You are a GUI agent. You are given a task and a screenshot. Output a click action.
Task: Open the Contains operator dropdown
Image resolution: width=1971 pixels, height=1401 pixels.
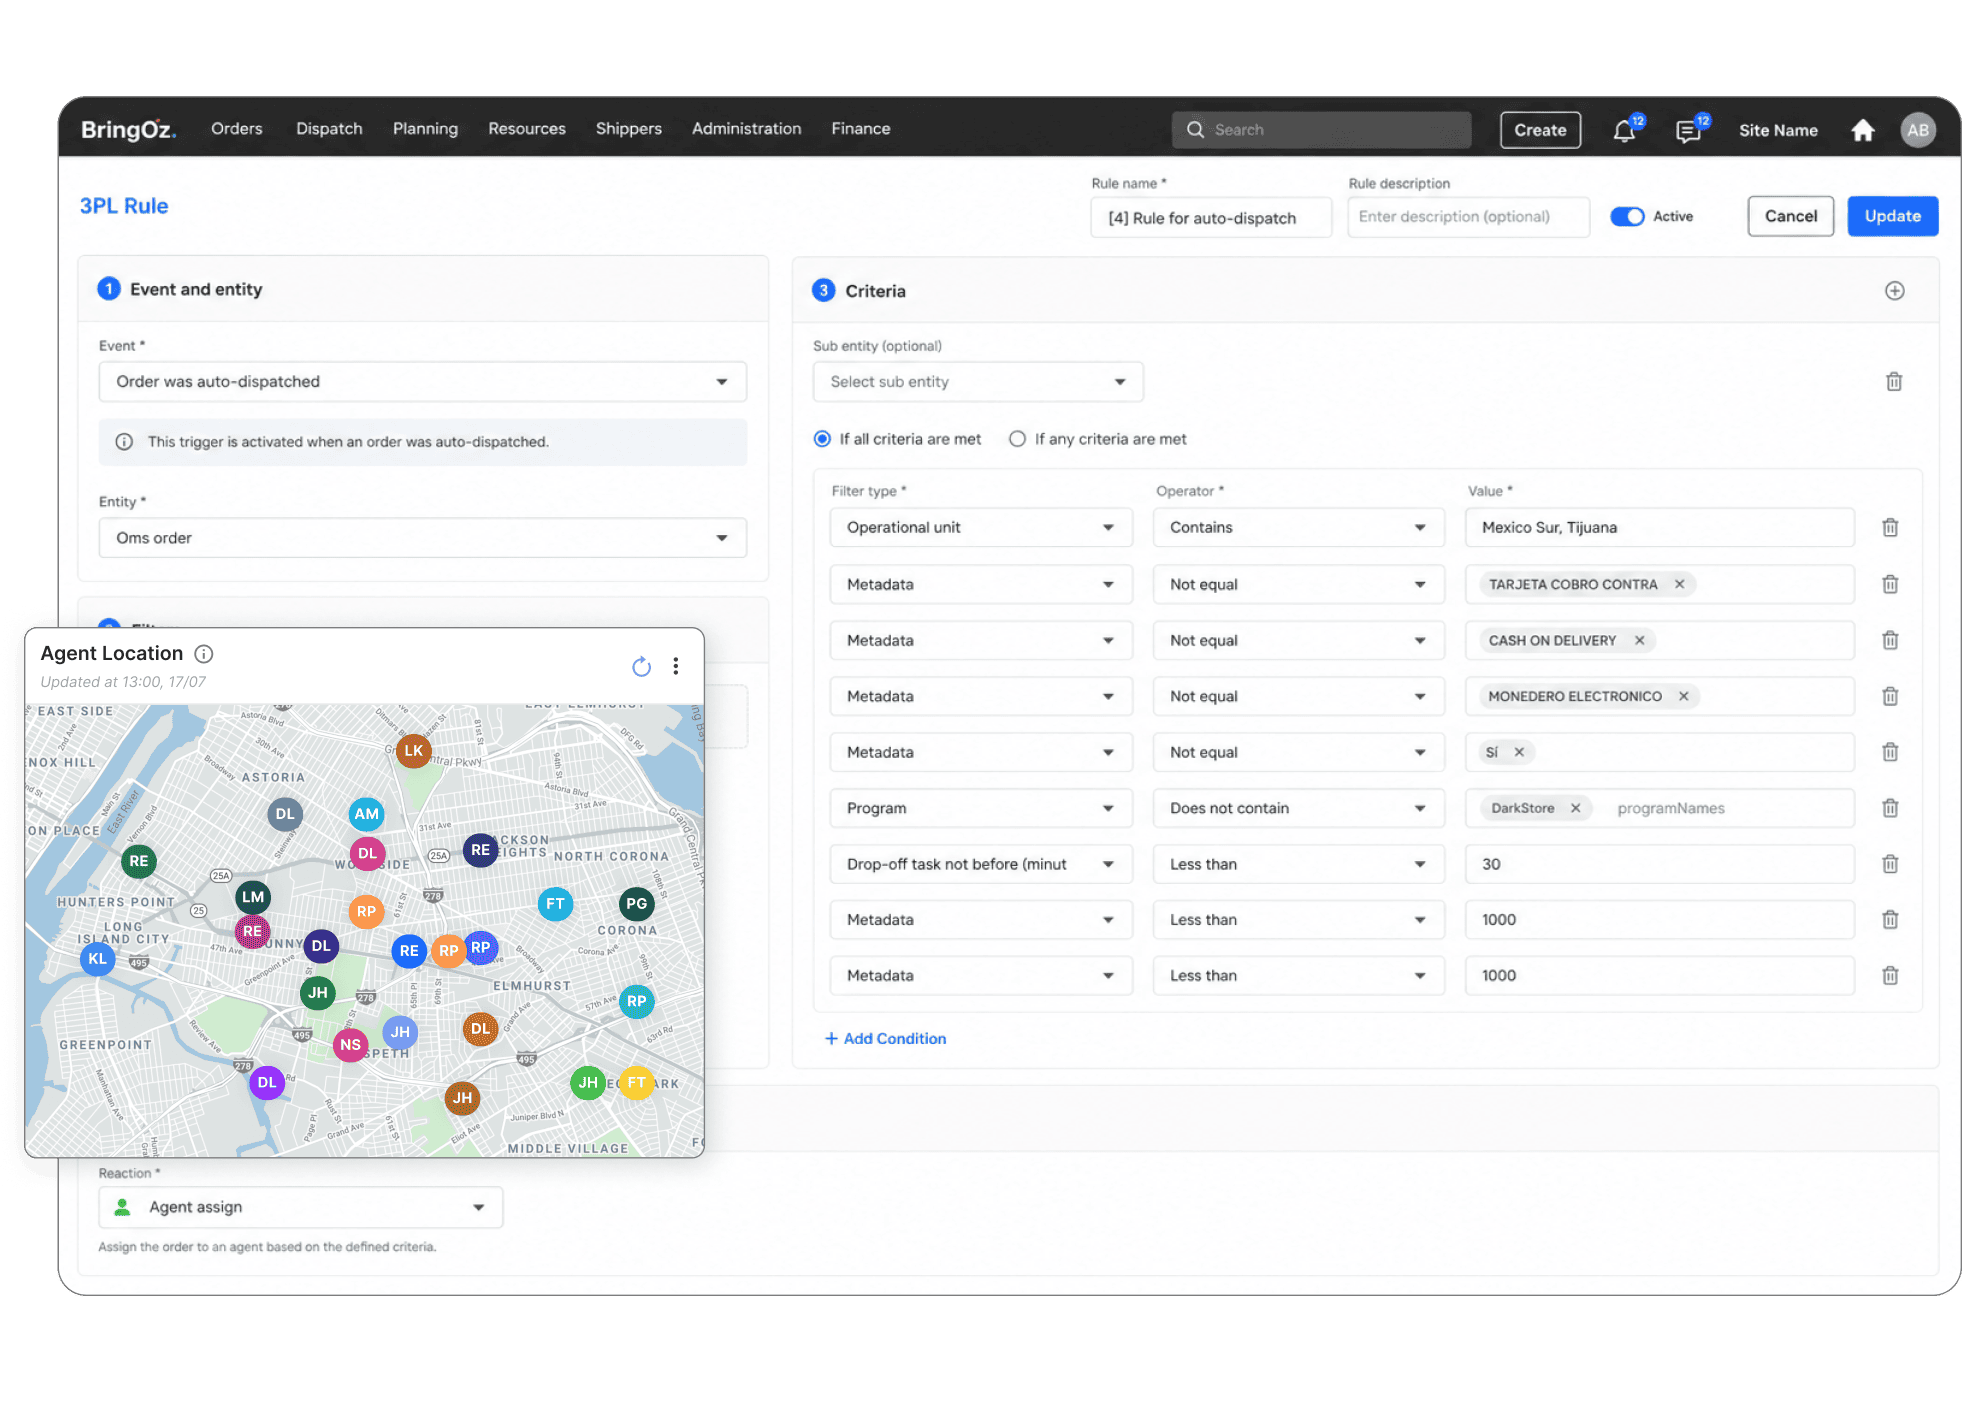click(1298, 527)
